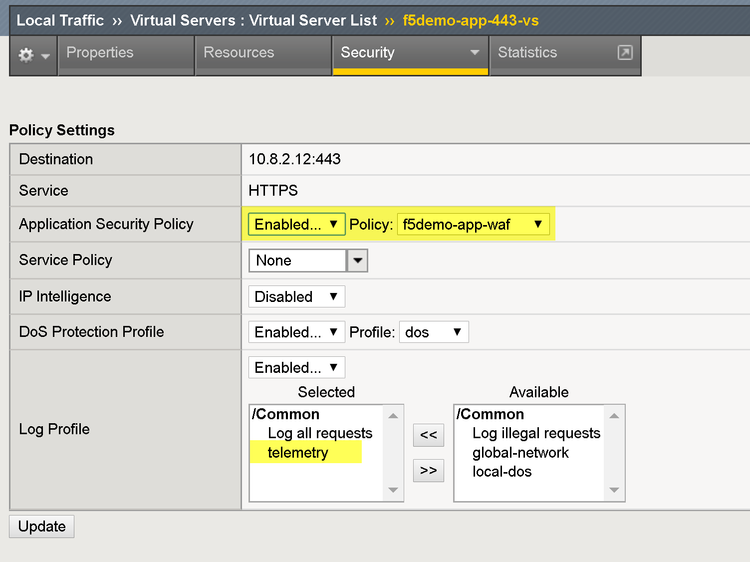Select telemetry in the Selected list

[x=298, y=453]
